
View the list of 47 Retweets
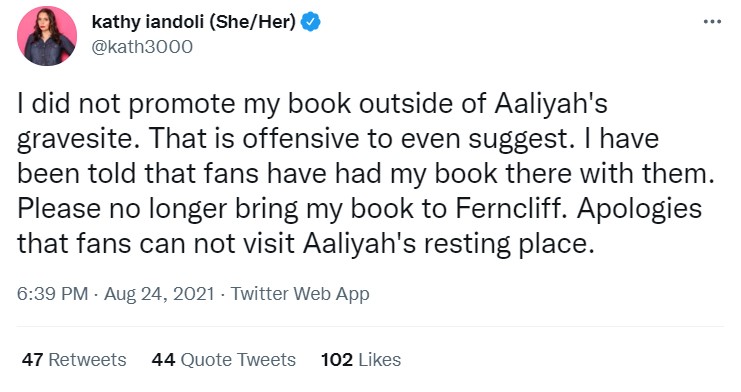click(x=74, y=360)
